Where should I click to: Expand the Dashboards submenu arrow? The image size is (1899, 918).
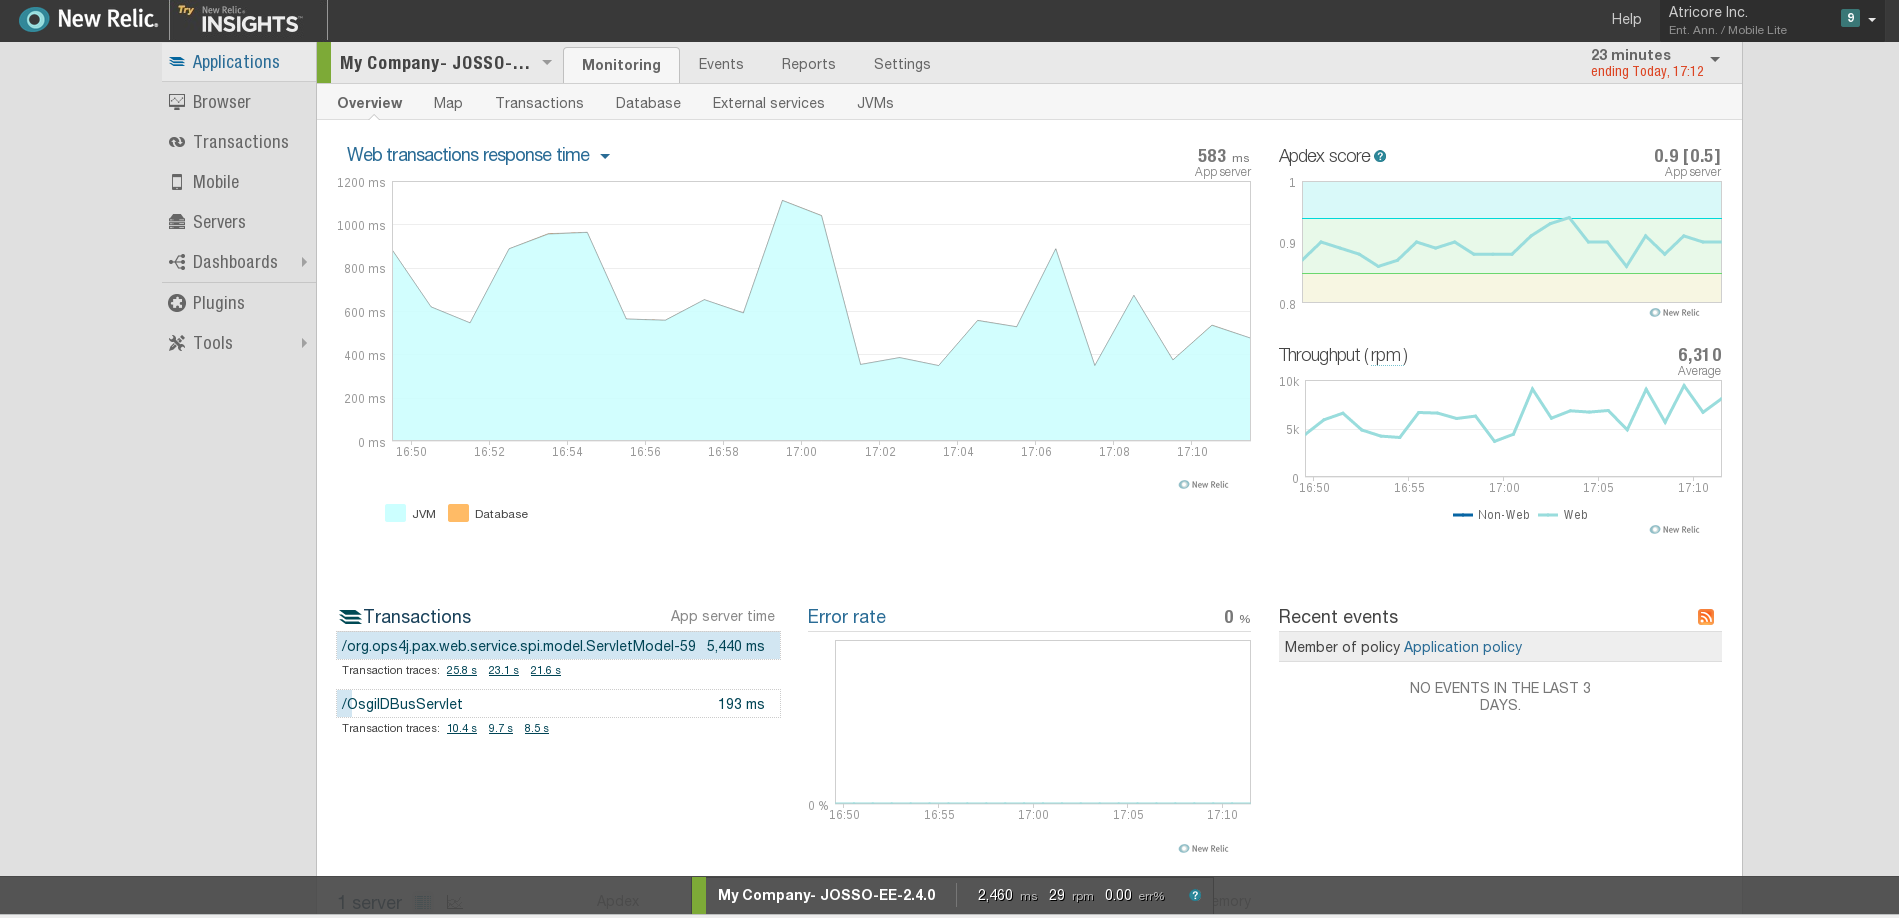(x=304, y=262)
